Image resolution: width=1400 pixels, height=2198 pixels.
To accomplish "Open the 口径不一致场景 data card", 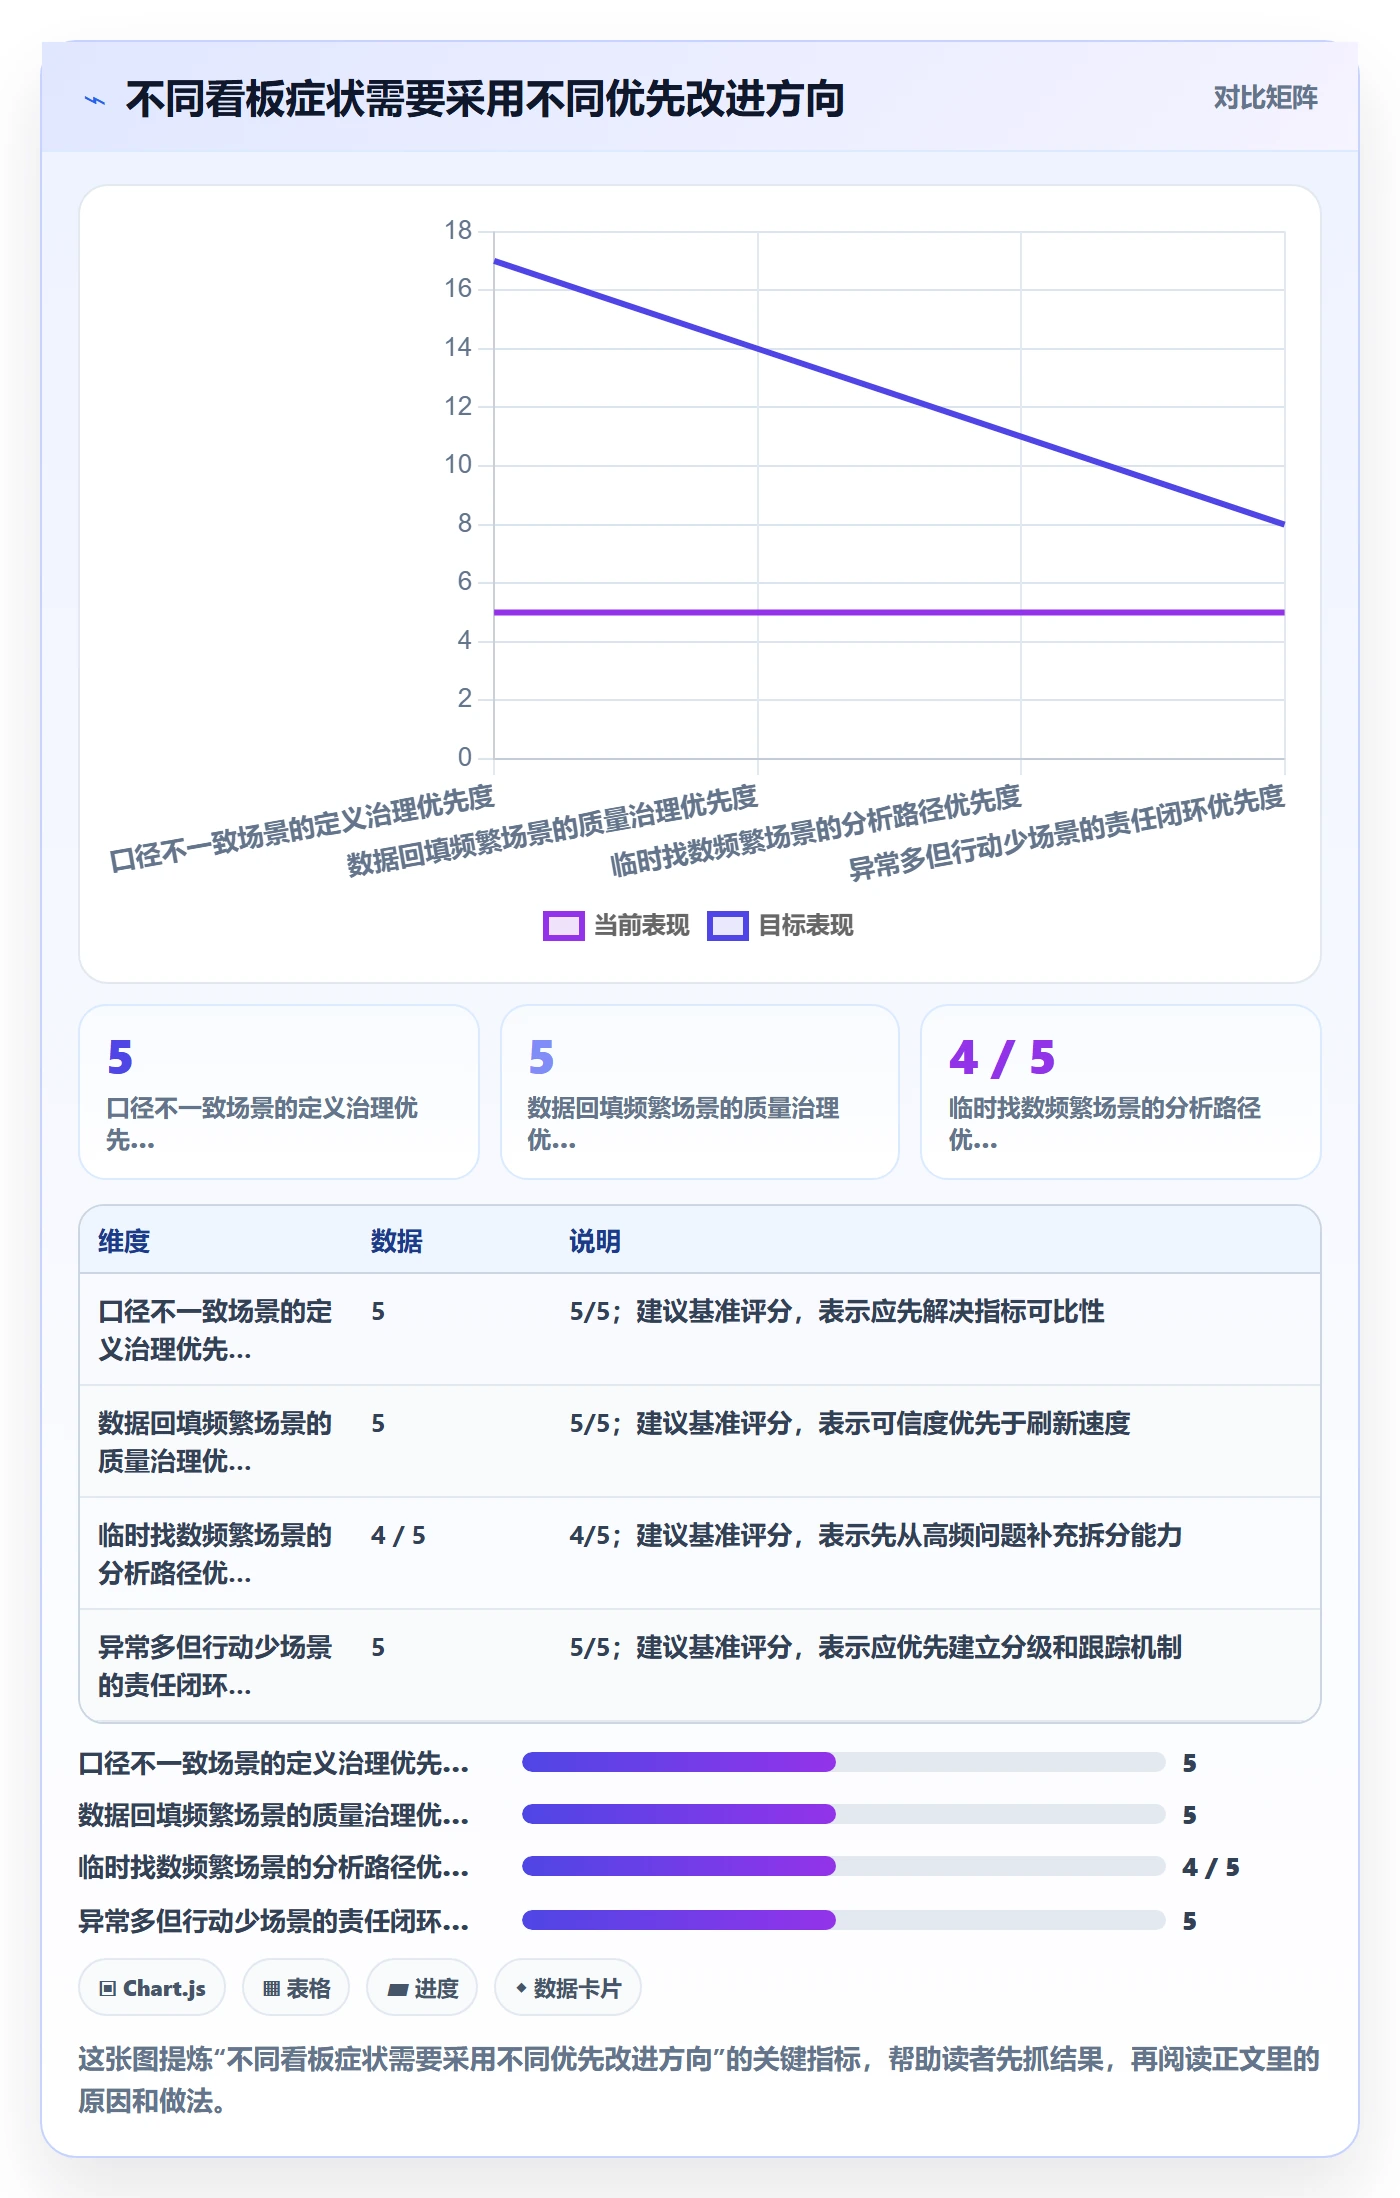I will click(x=279, y=1092).
